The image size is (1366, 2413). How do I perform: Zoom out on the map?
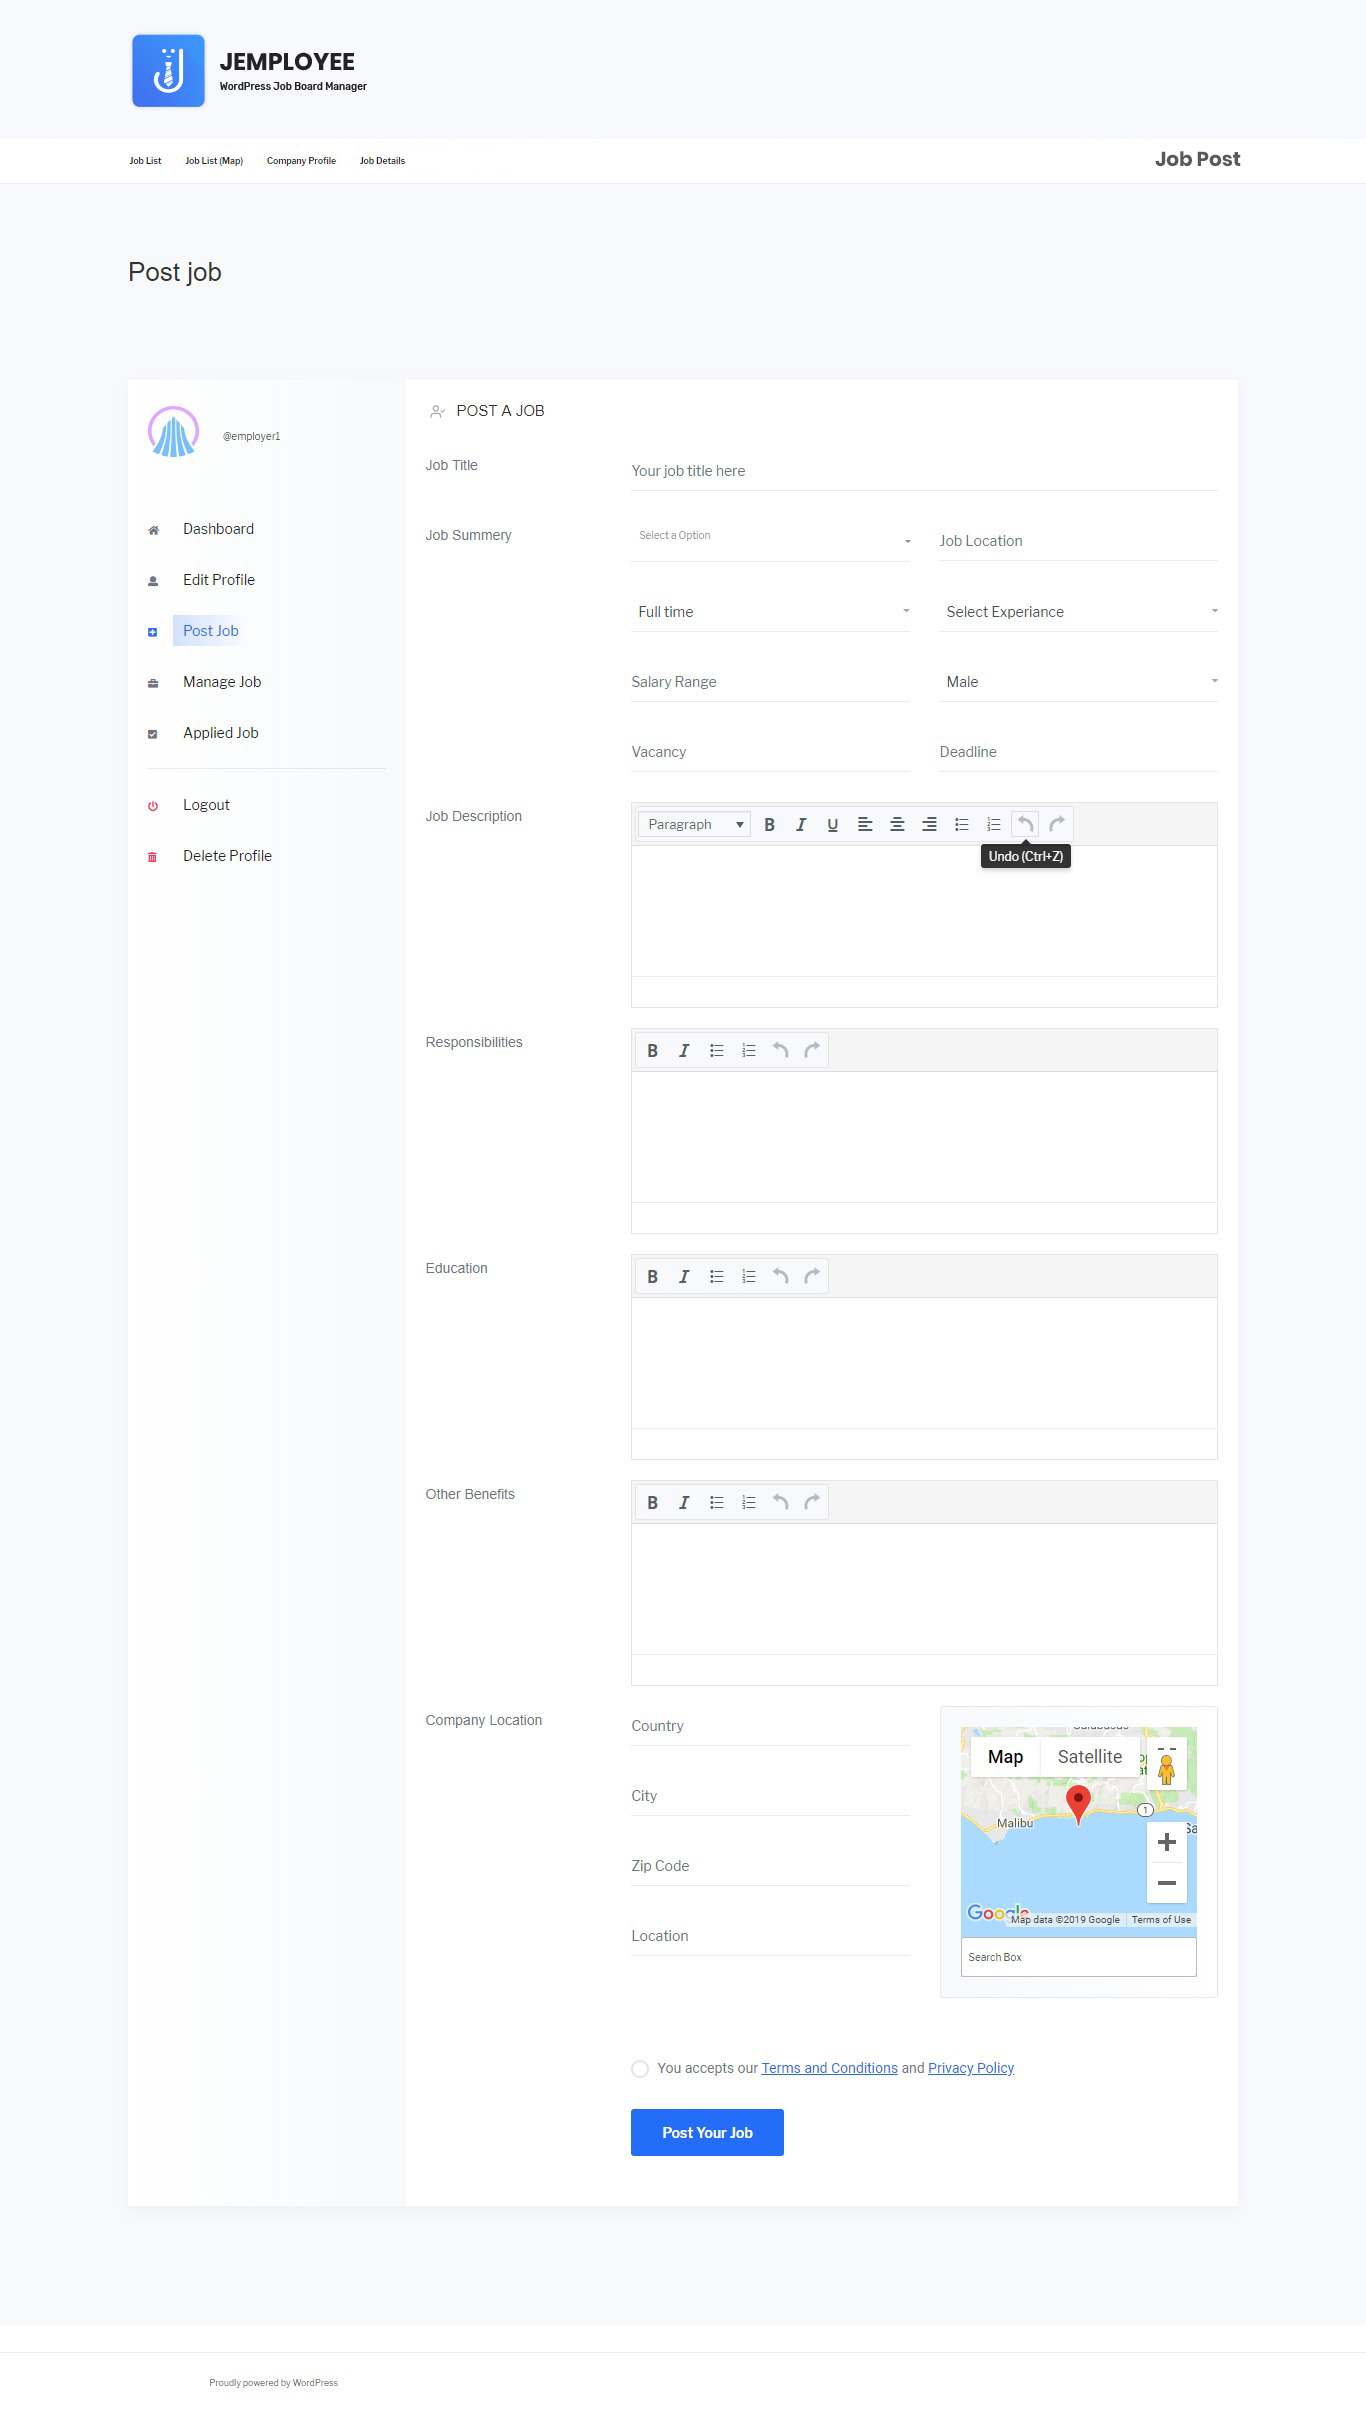pyautogui.click(x=1166, y=1883)
